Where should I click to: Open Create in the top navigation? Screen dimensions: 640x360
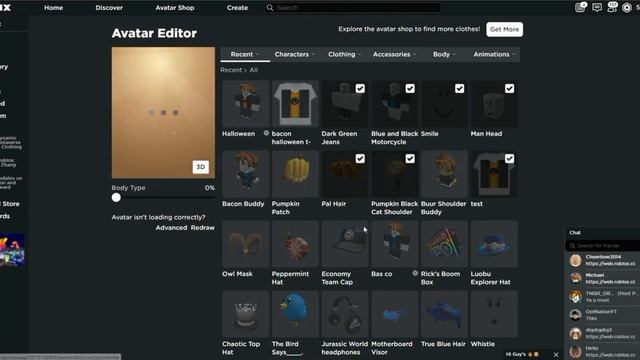pyautogui.click(x=237, y=8)
